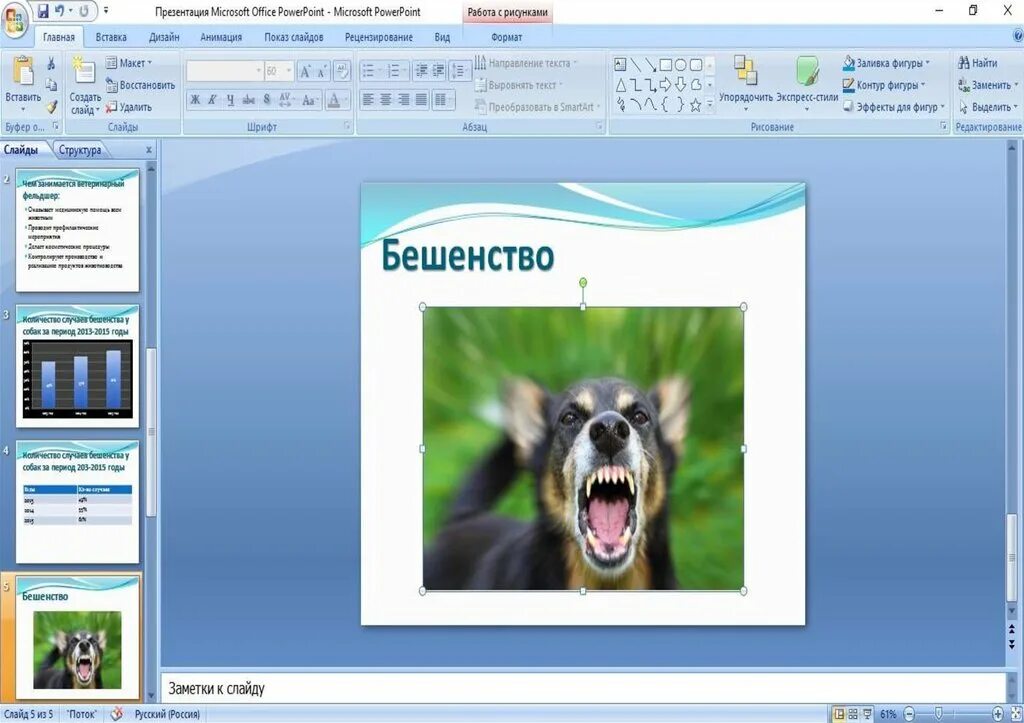Image resolution: width=1024 pixels, height=723 pixels.
Task: Click the Заметки к слайду notes field
Action: pyautogui.click(x=583, y=688)
